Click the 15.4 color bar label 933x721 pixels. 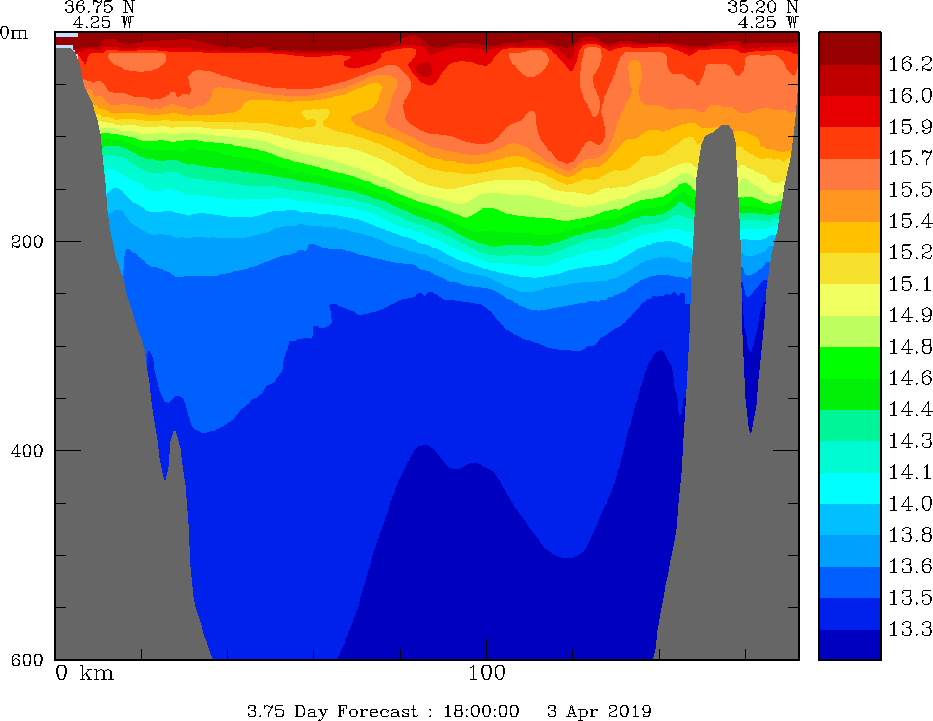click(x=910, y=221)
